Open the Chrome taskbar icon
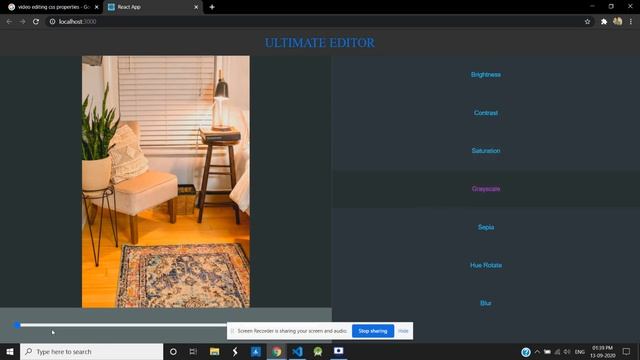 277,351
